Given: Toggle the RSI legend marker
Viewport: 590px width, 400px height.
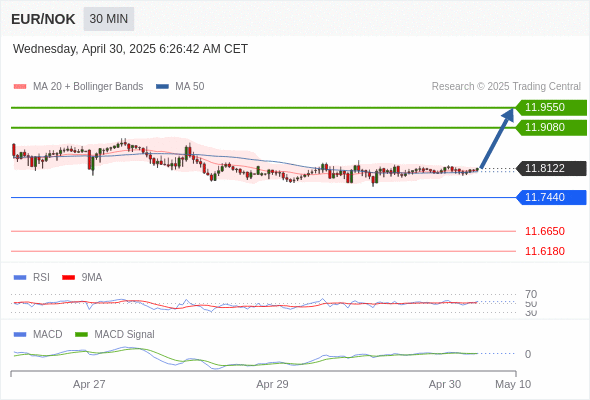Looking at the screenshot, I should point(20,278).
